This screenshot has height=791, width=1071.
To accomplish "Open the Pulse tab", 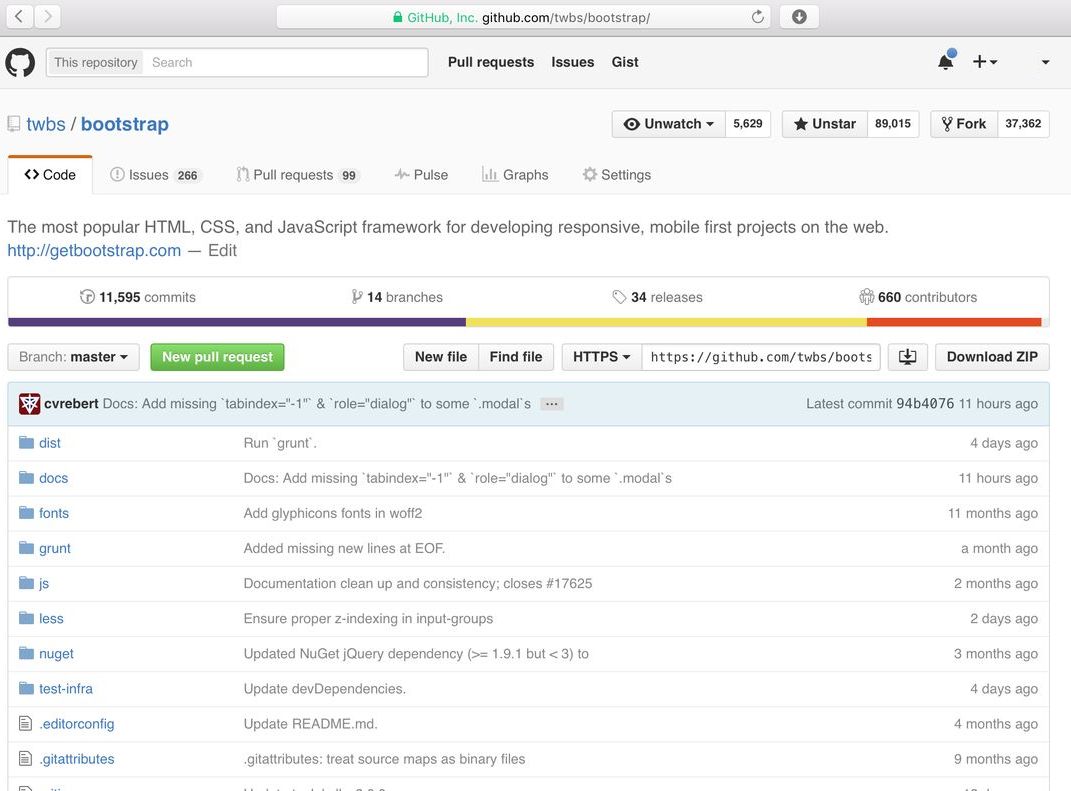I will [421, 175].
